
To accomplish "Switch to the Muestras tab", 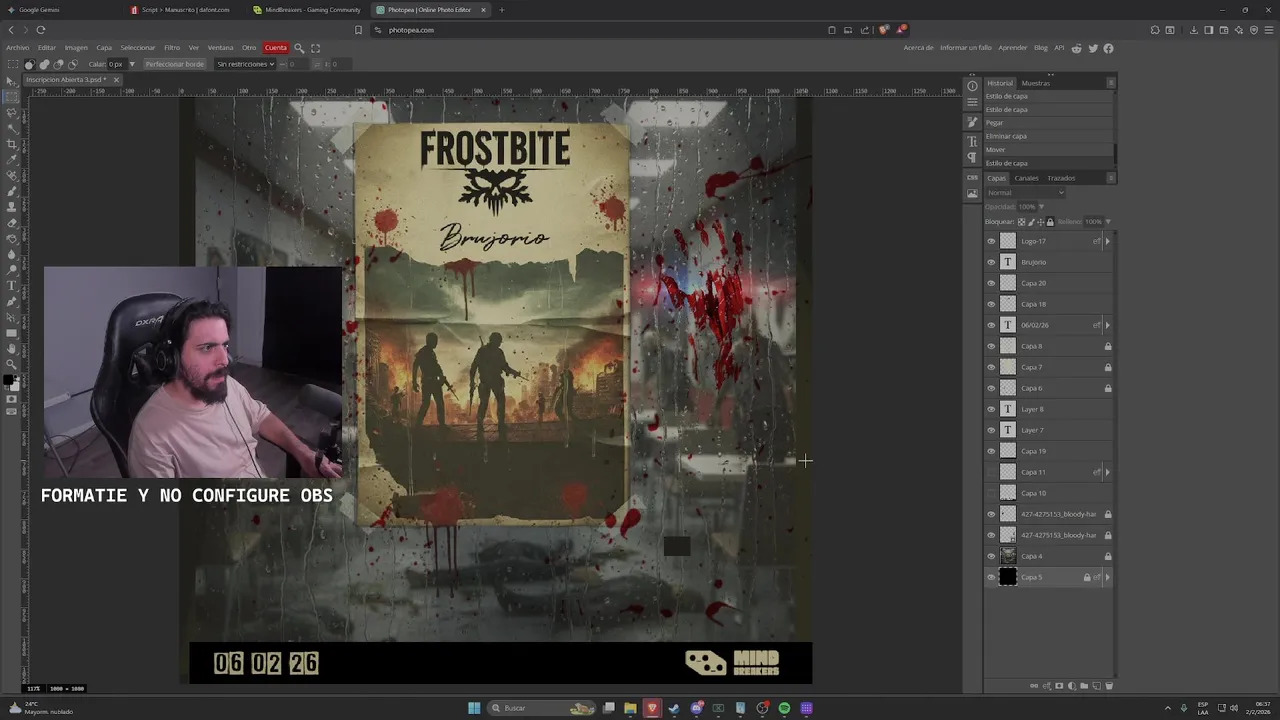I will coord(1036,83).
